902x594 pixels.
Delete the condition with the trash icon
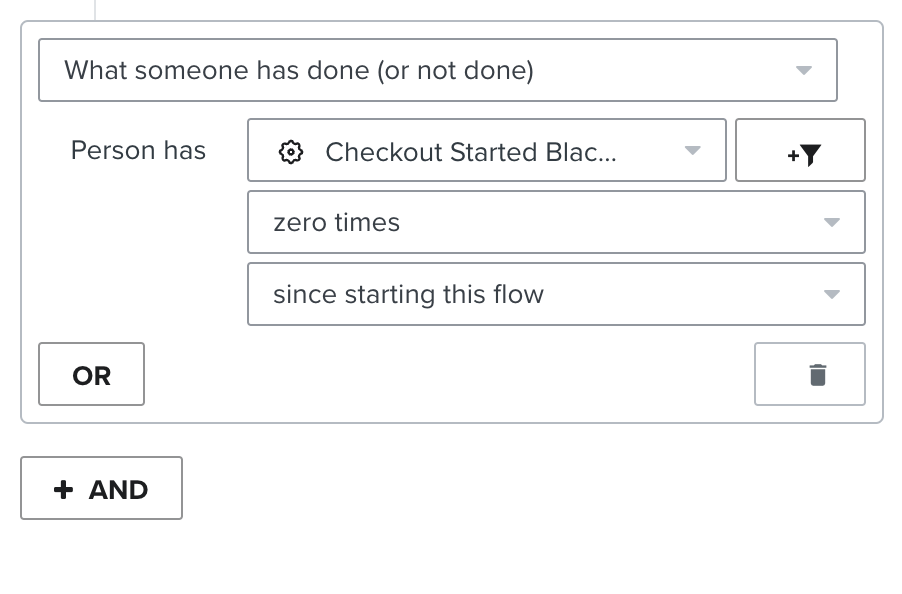coord(817,375)
